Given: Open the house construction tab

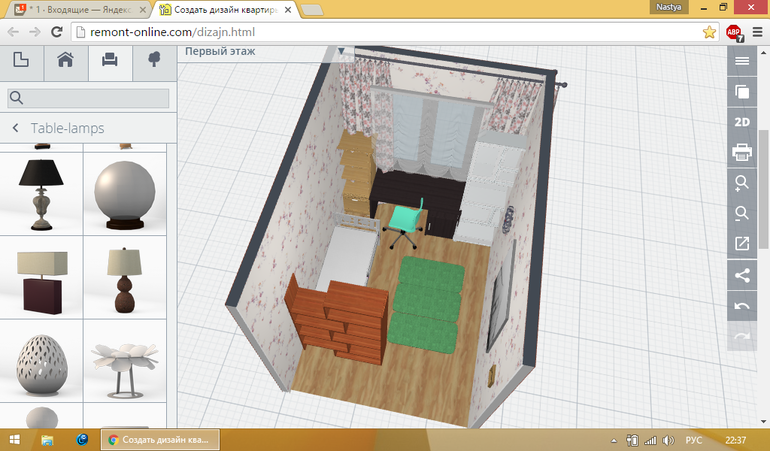Looking at the screenshot, I should point(66,60).
